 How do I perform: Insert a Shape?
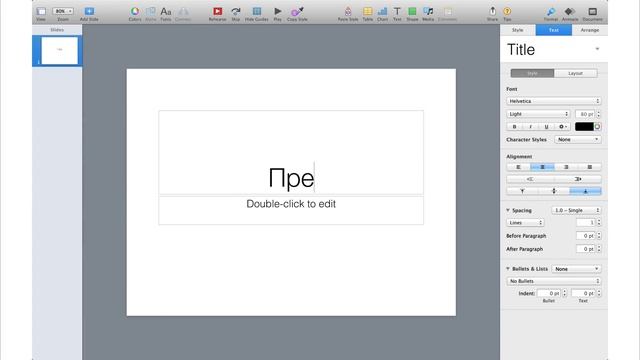412,11
